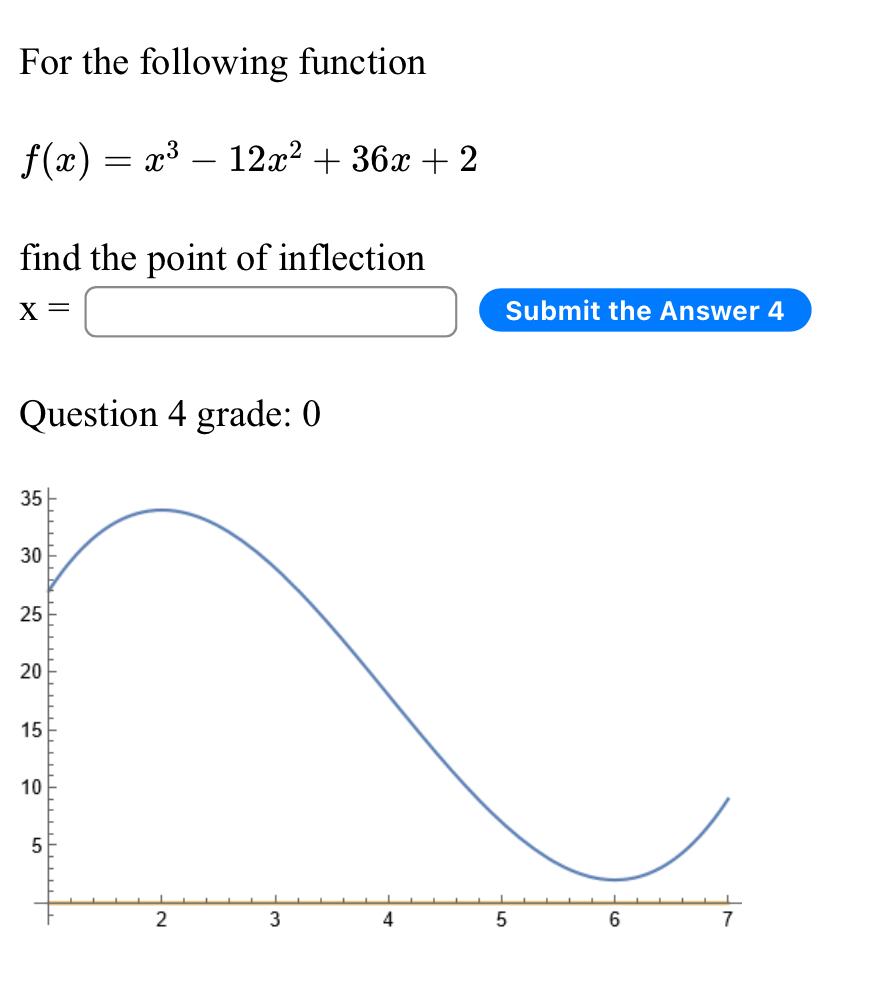
Task: Click the text find the point of inflection
Action: pyautogui.click(x=222, y=258)
